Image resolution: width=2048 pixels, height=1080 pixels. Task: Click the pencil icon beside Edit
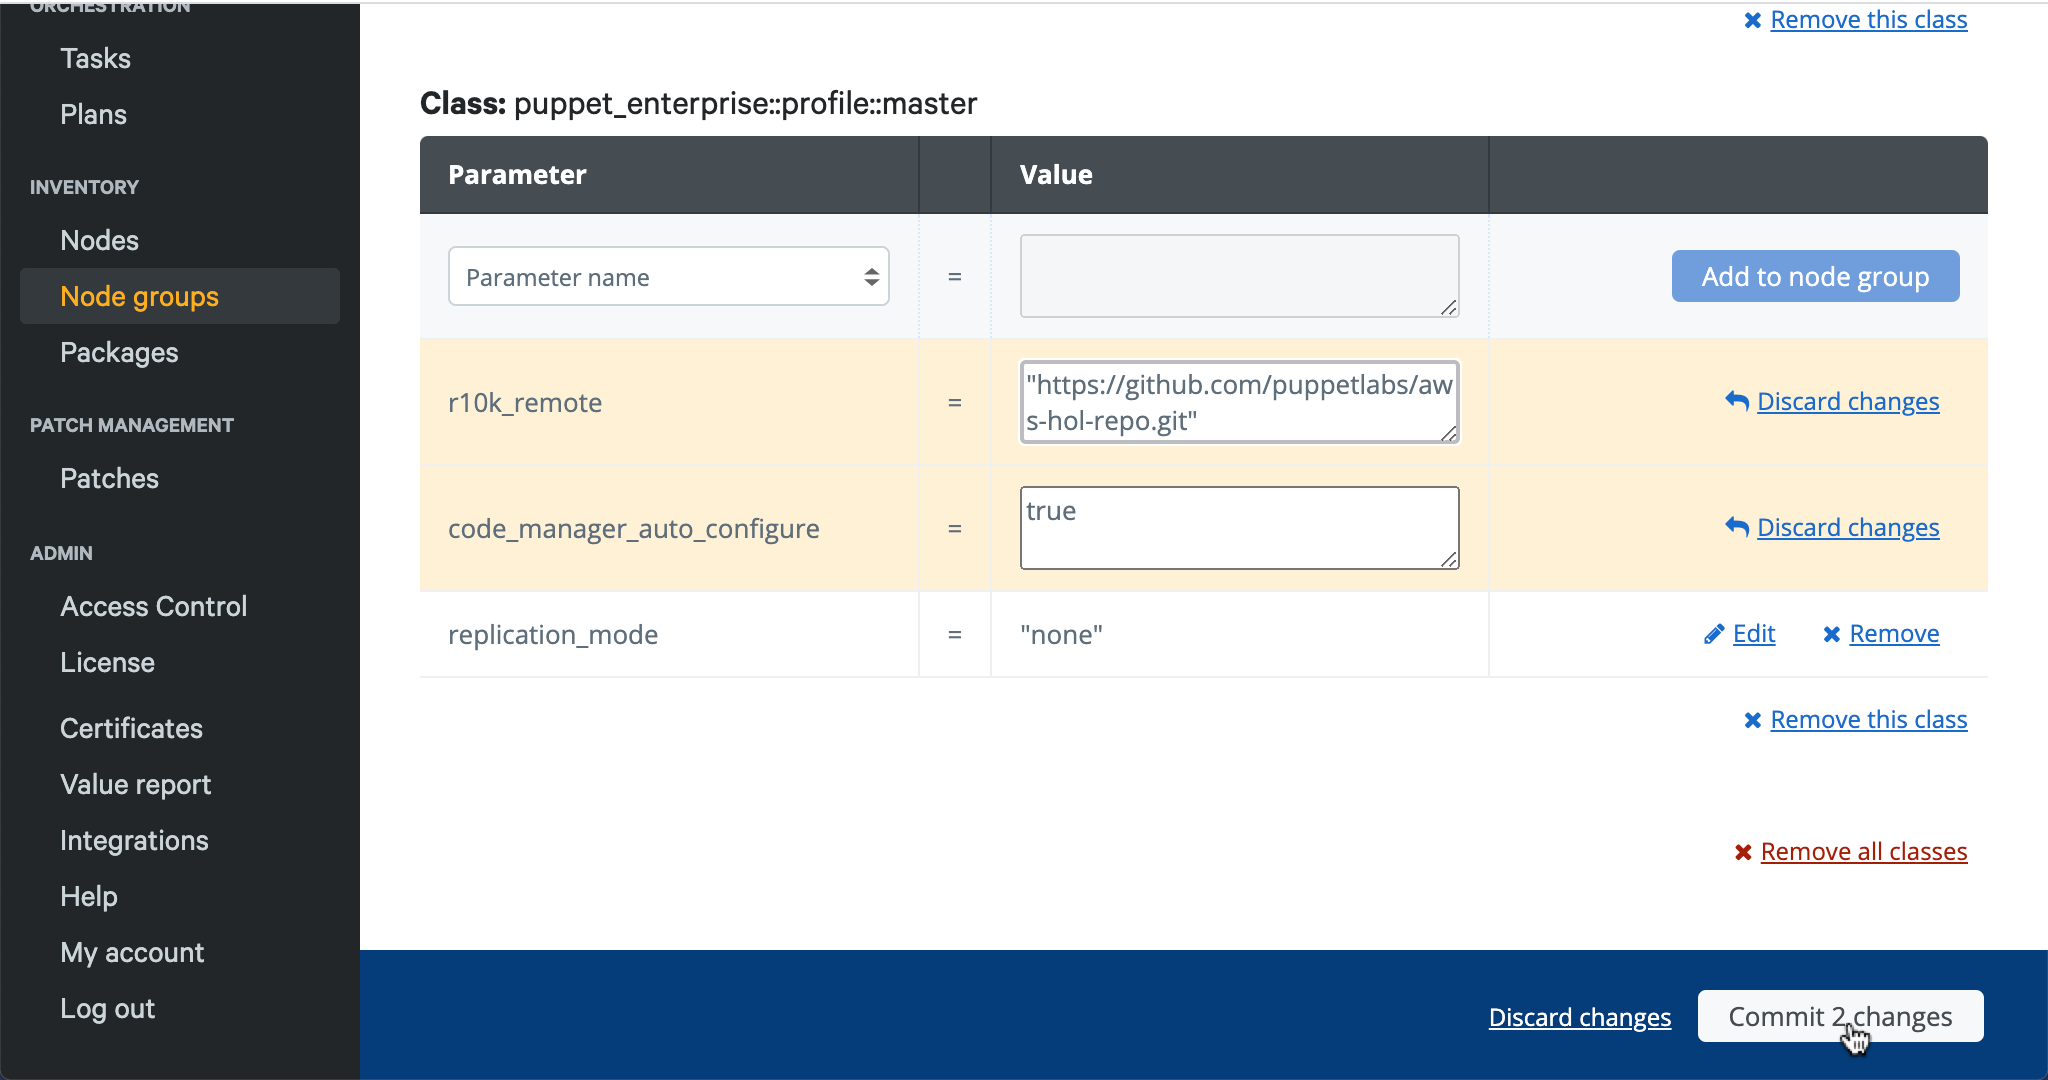tap(1714, 634)
